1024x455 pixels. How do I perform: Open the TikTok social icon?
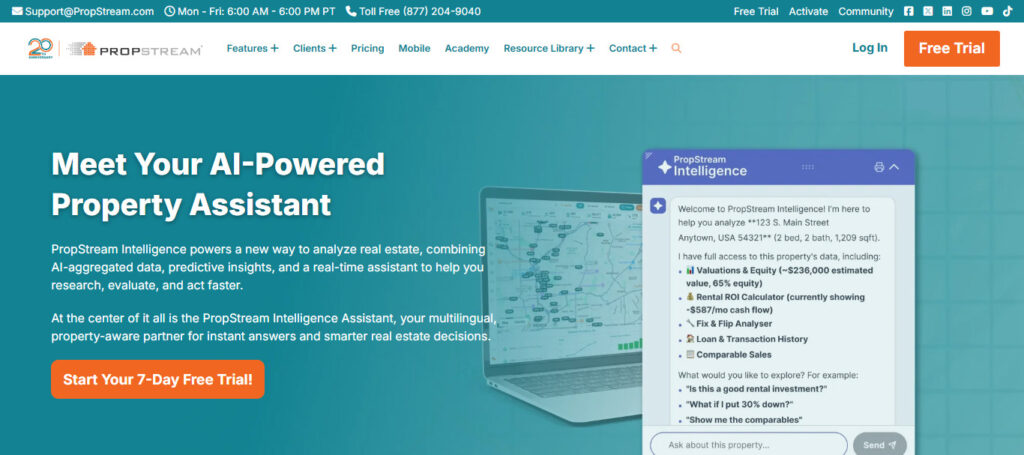click(1007, 11)
